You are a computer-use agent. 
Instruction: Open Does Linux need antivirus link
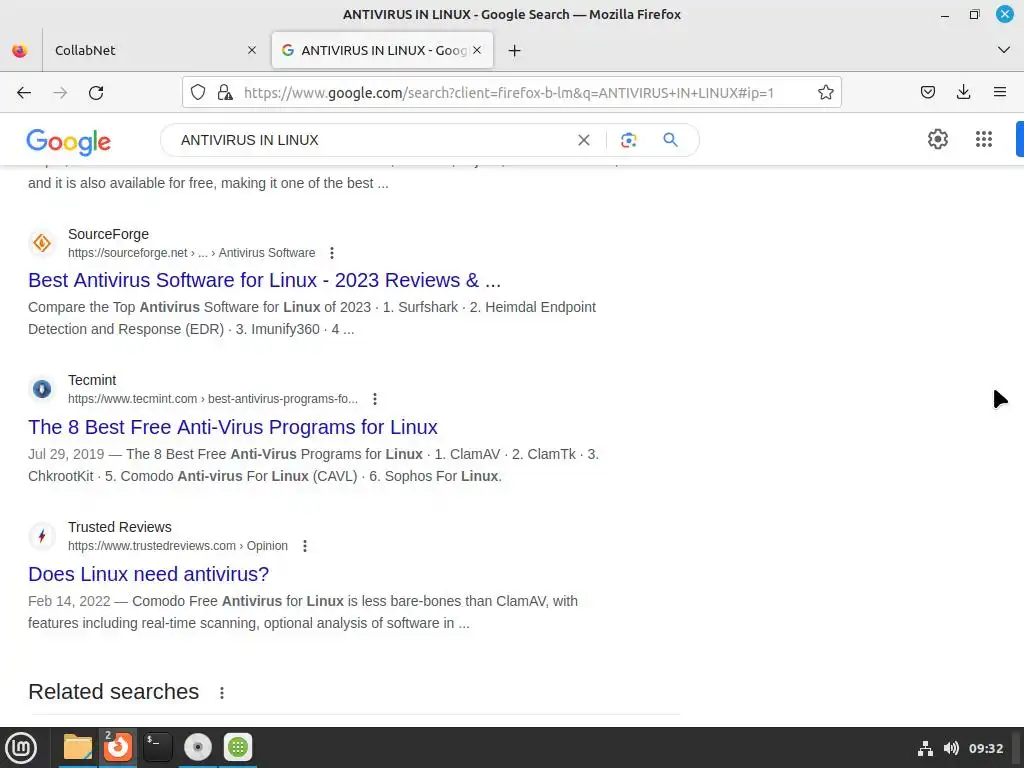(148, 574)
